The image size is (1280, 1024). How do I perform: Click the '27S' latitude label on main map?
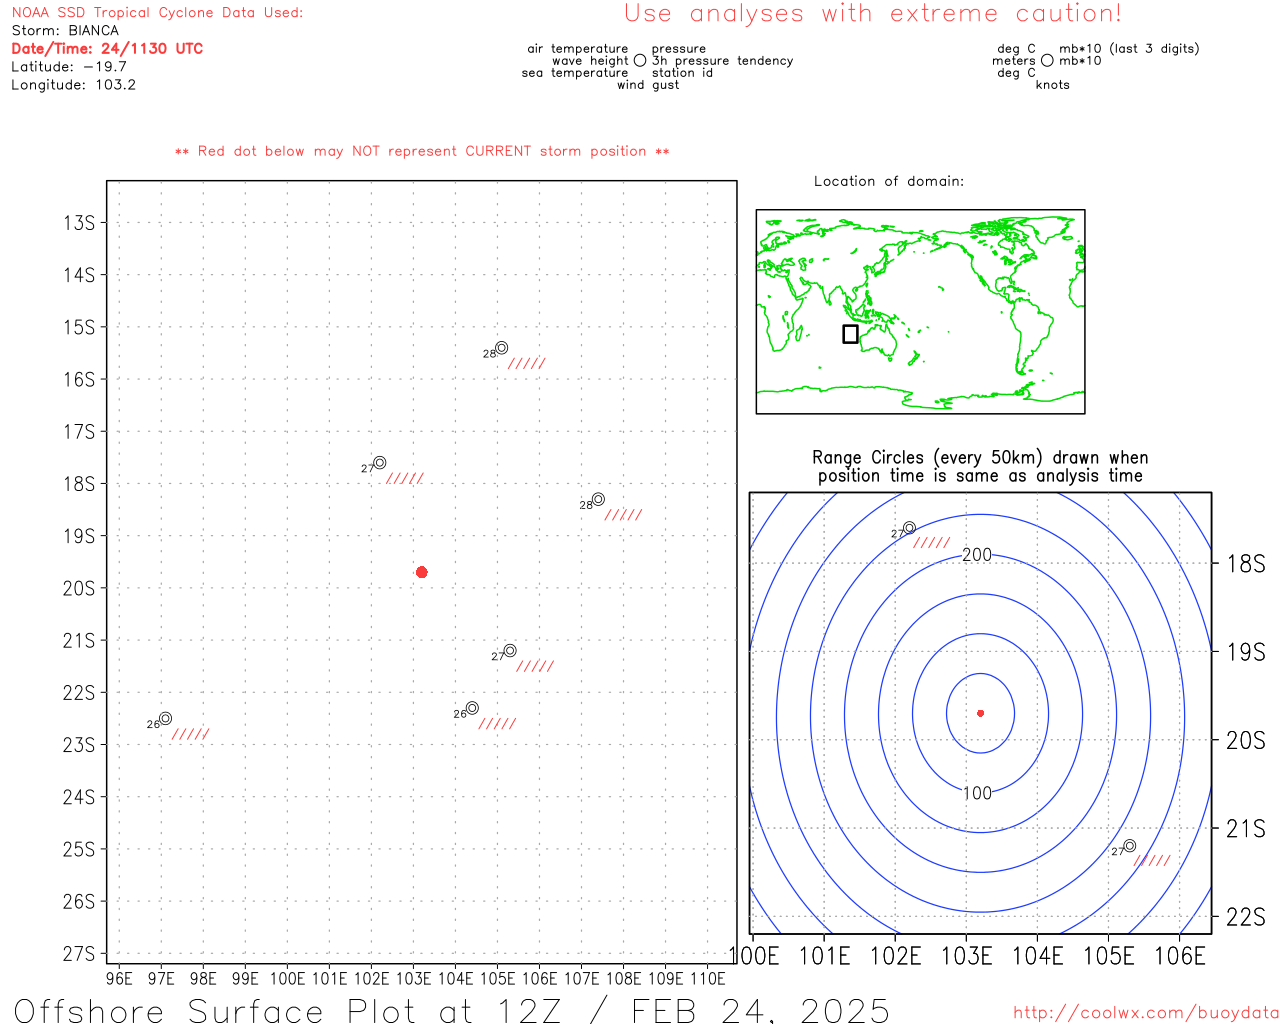pos(79,954)
